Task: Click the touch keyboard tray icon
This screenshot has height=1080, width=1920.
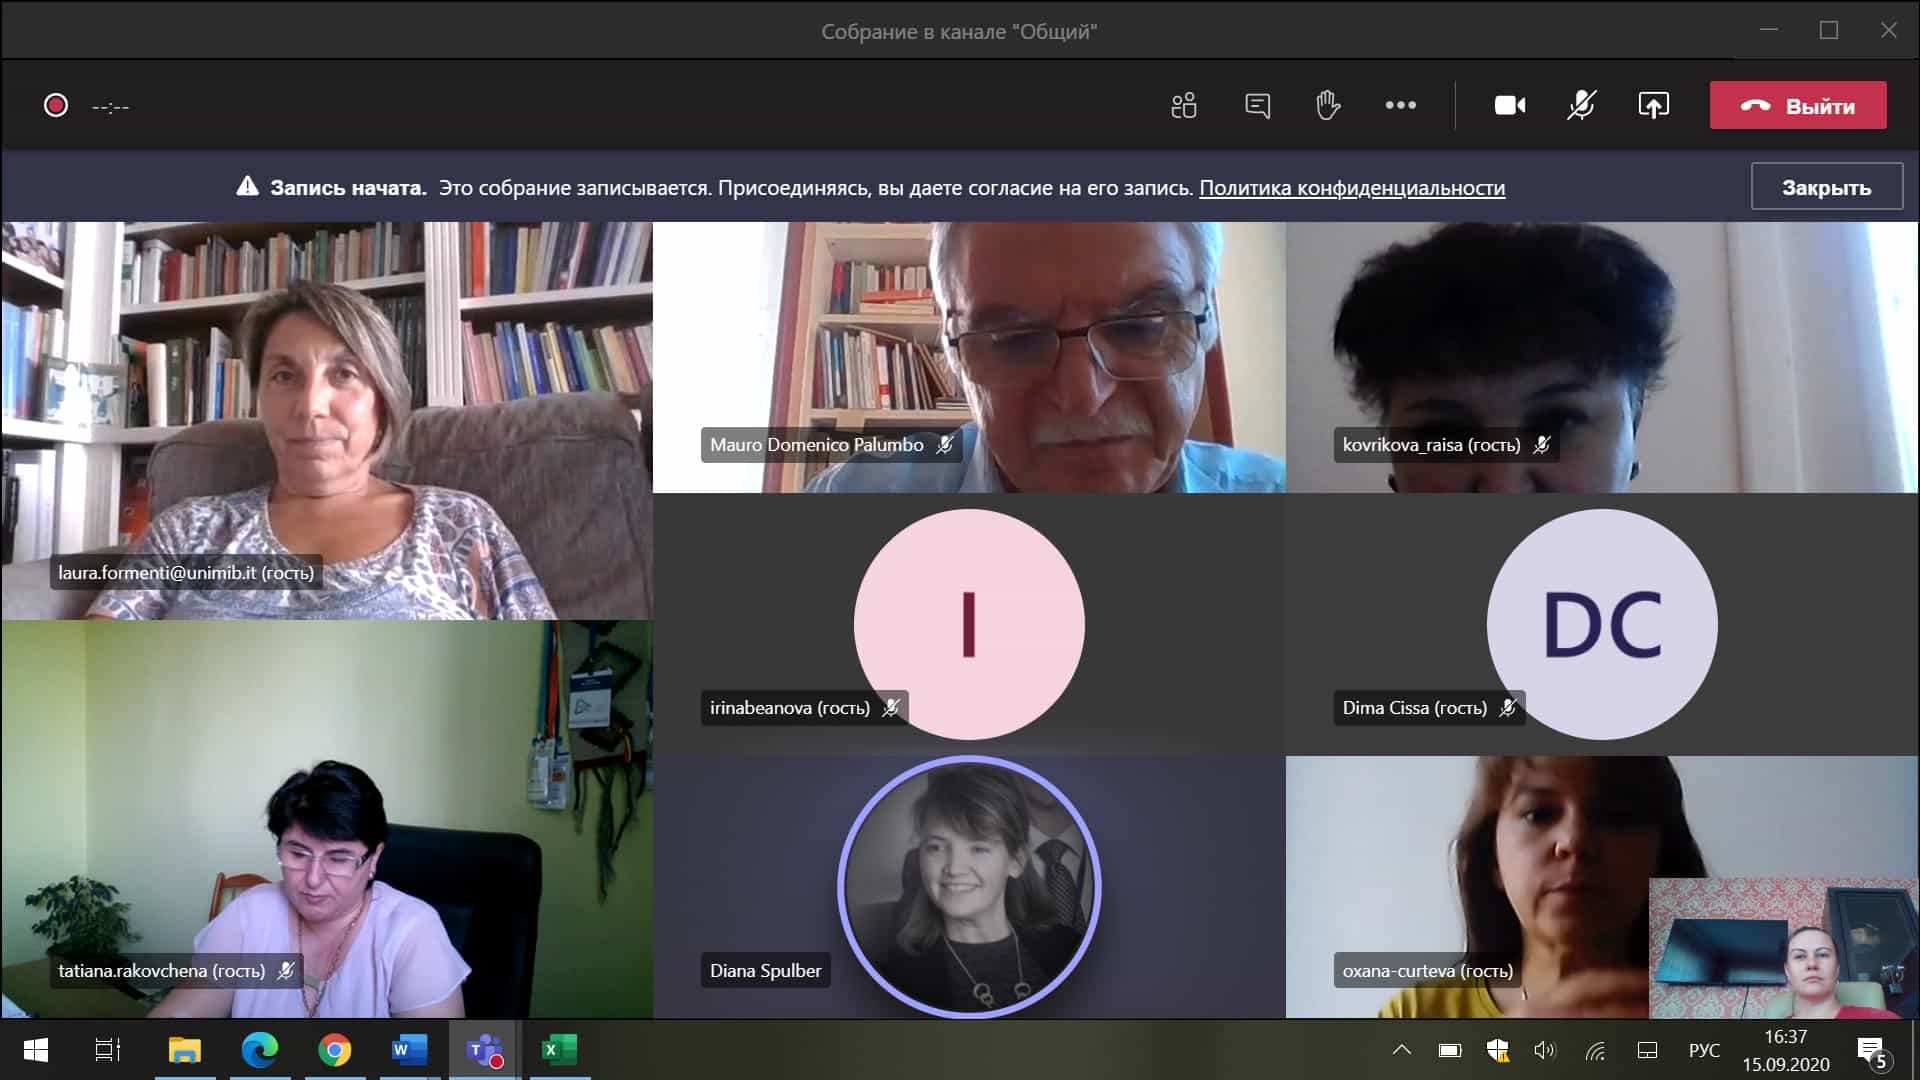Action: pos(1647,1050)
